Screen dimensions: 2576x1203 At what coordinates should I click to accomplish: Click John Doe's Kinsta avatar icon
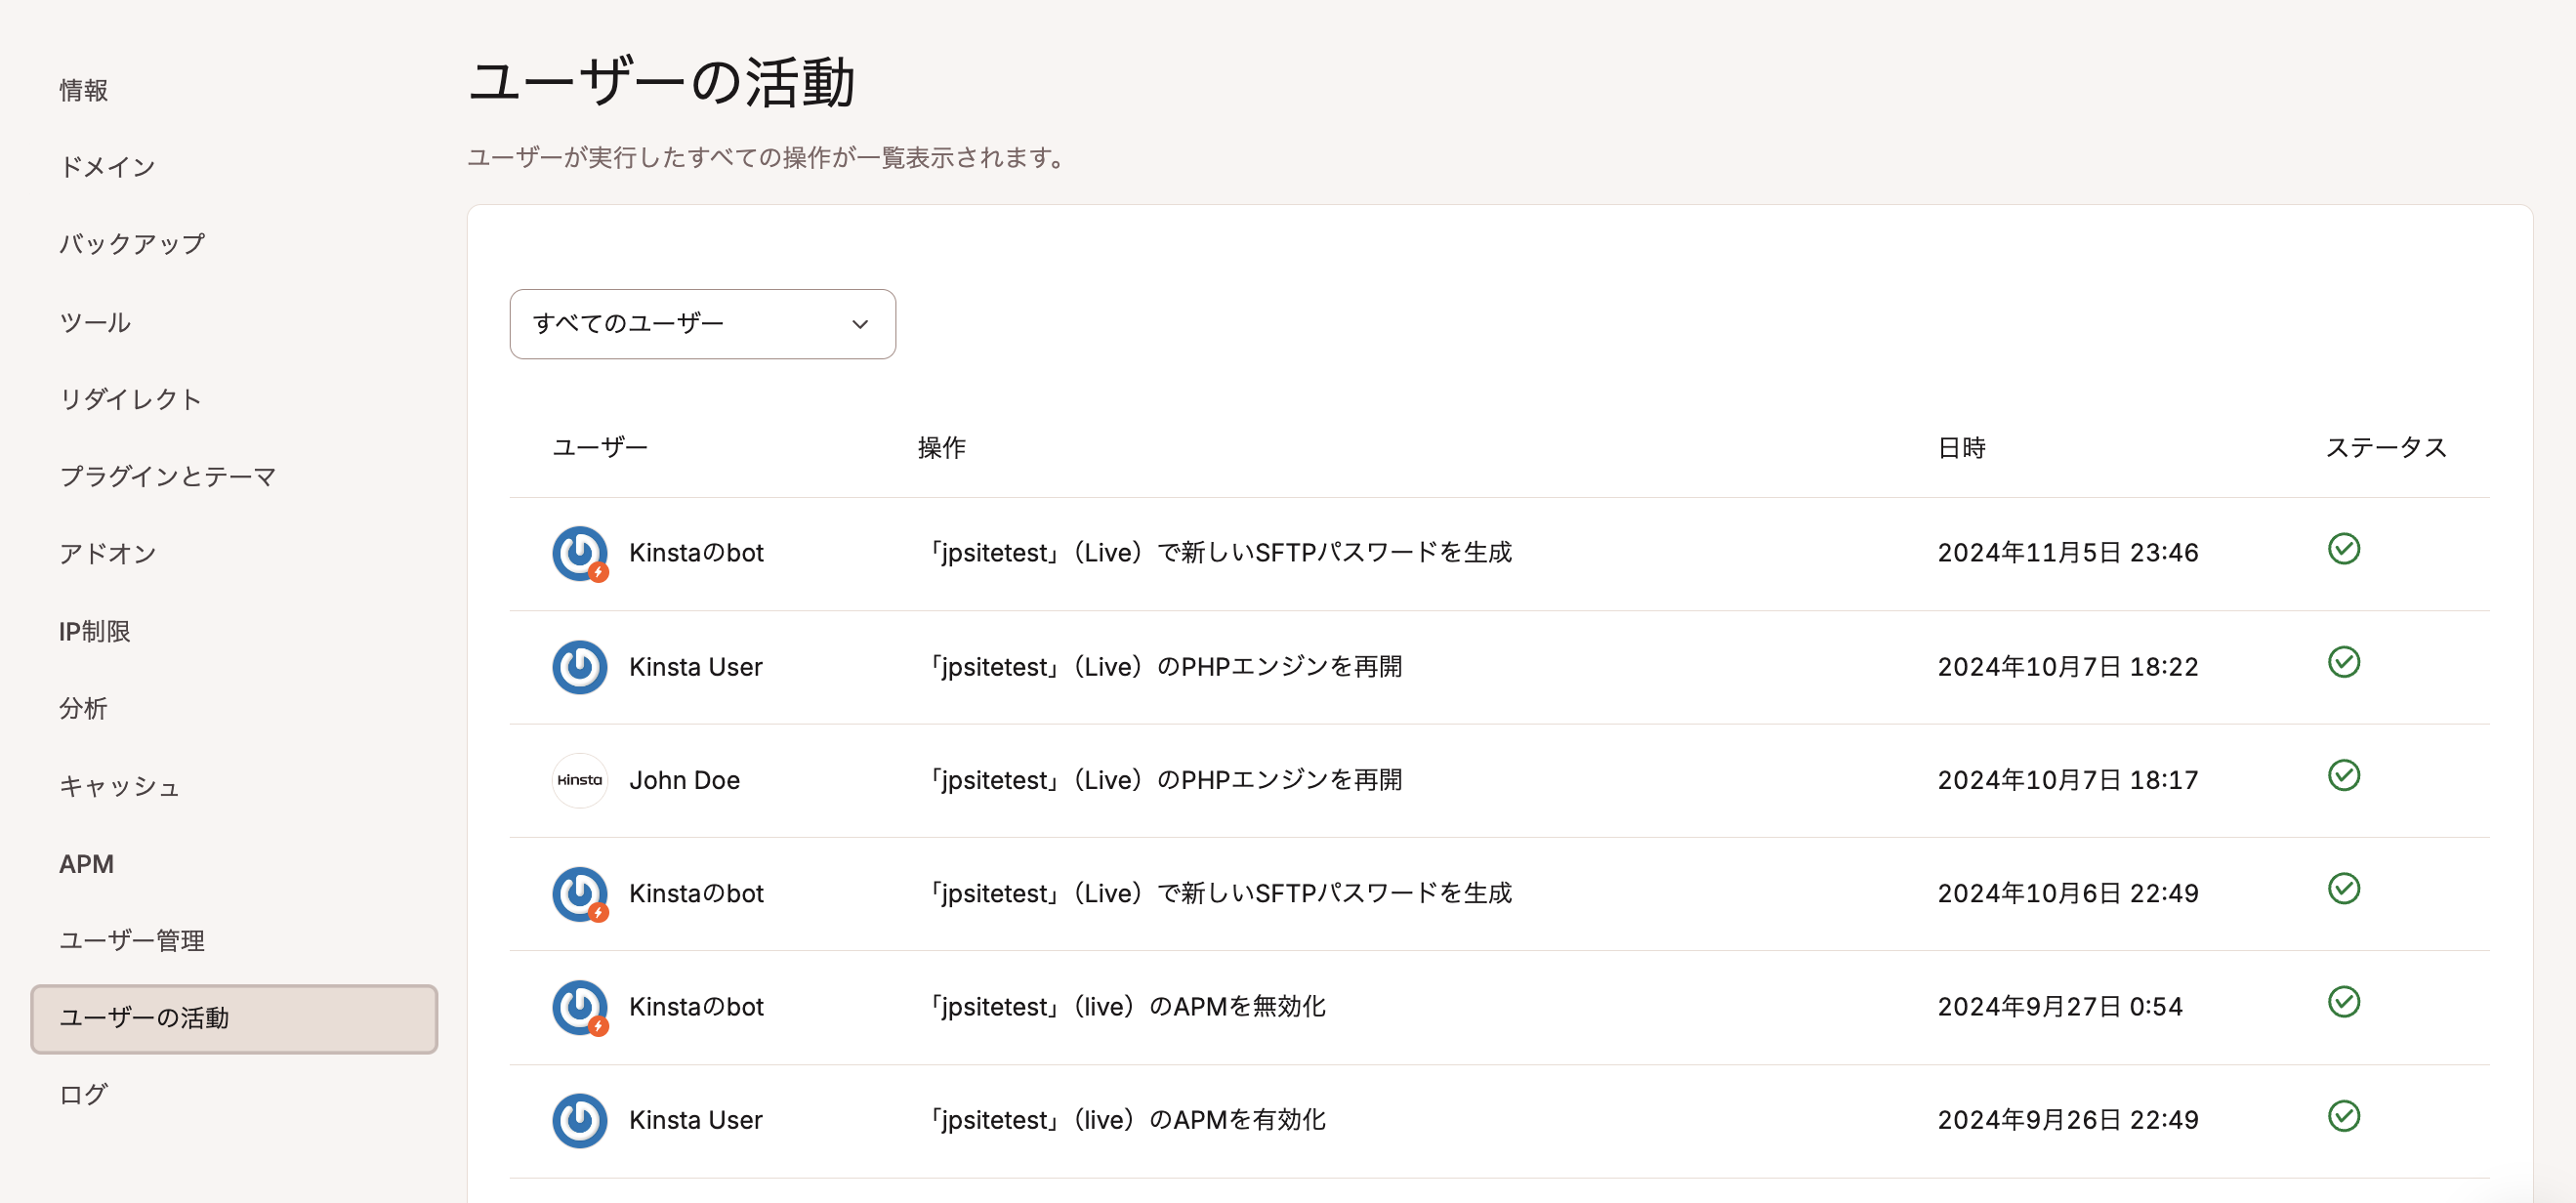click(x=579, y=780)
